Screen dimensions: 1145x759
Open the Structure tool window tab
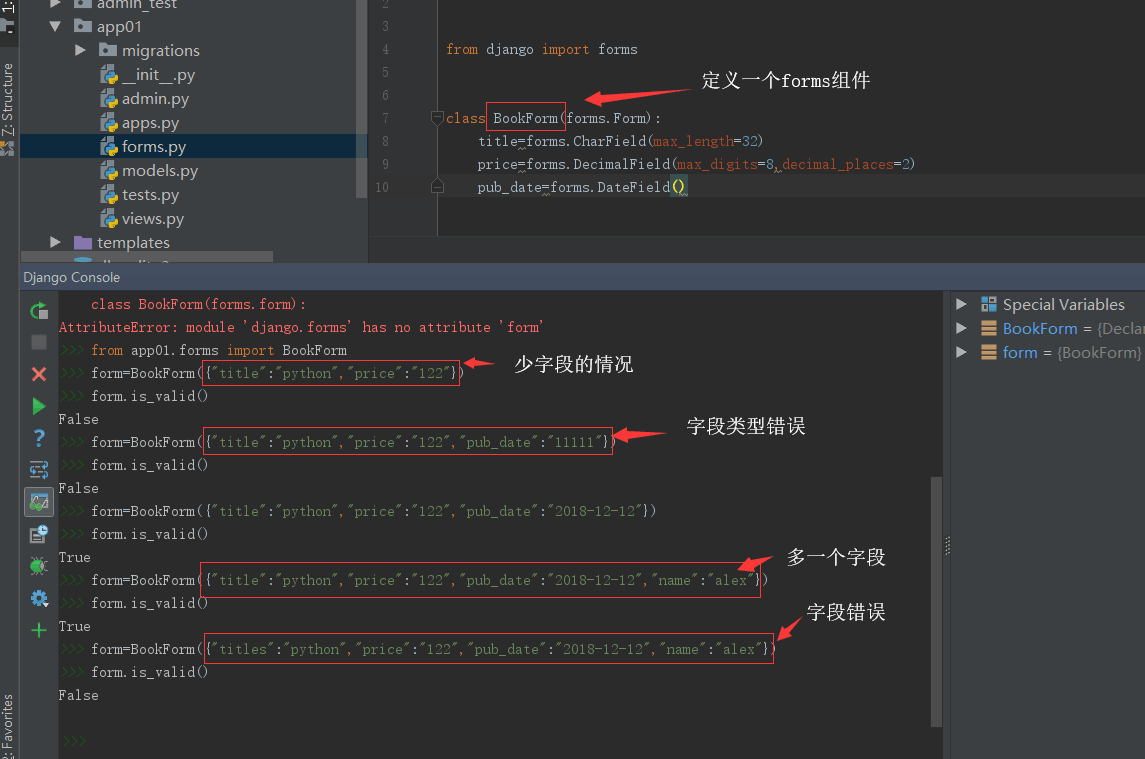point(8,95)
